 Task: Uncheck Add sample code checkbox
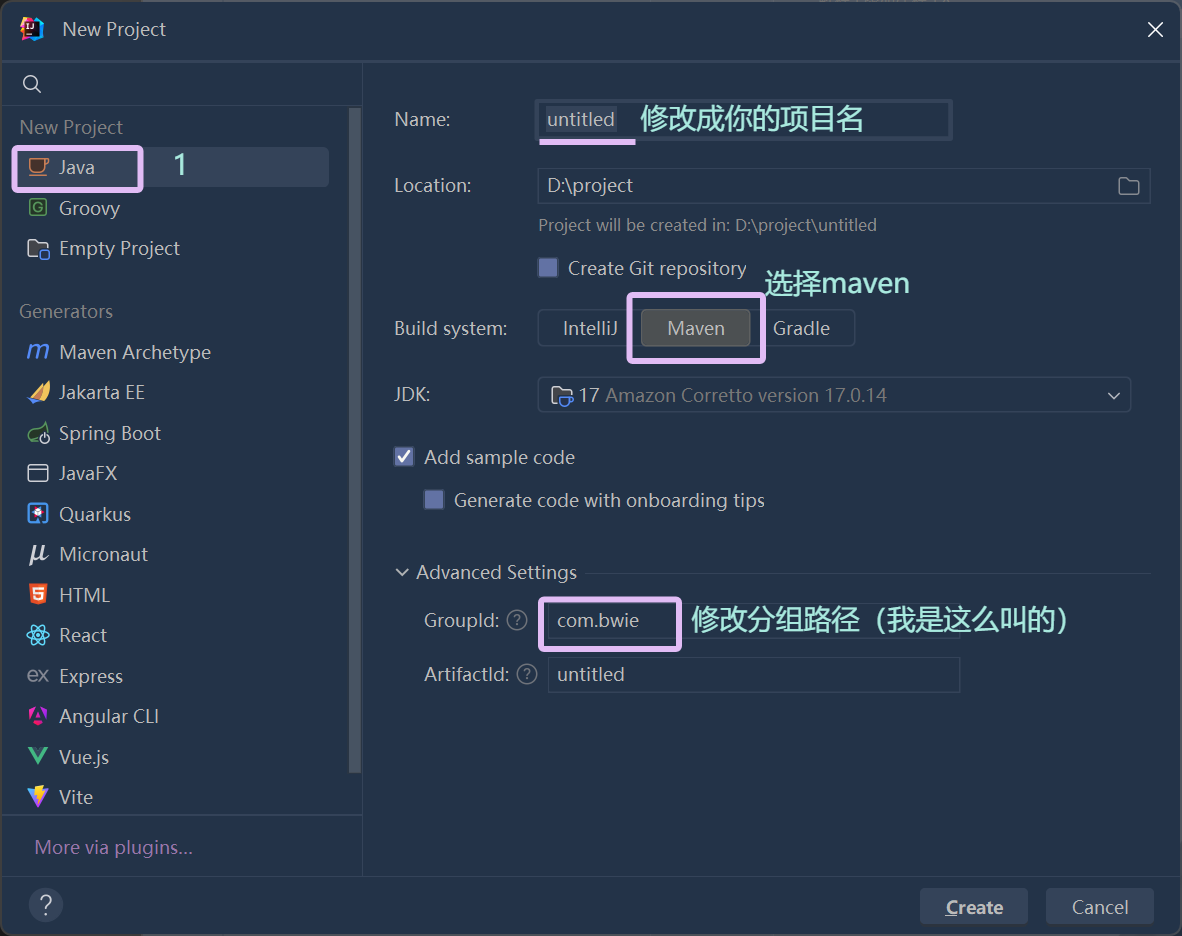point(404,457)
